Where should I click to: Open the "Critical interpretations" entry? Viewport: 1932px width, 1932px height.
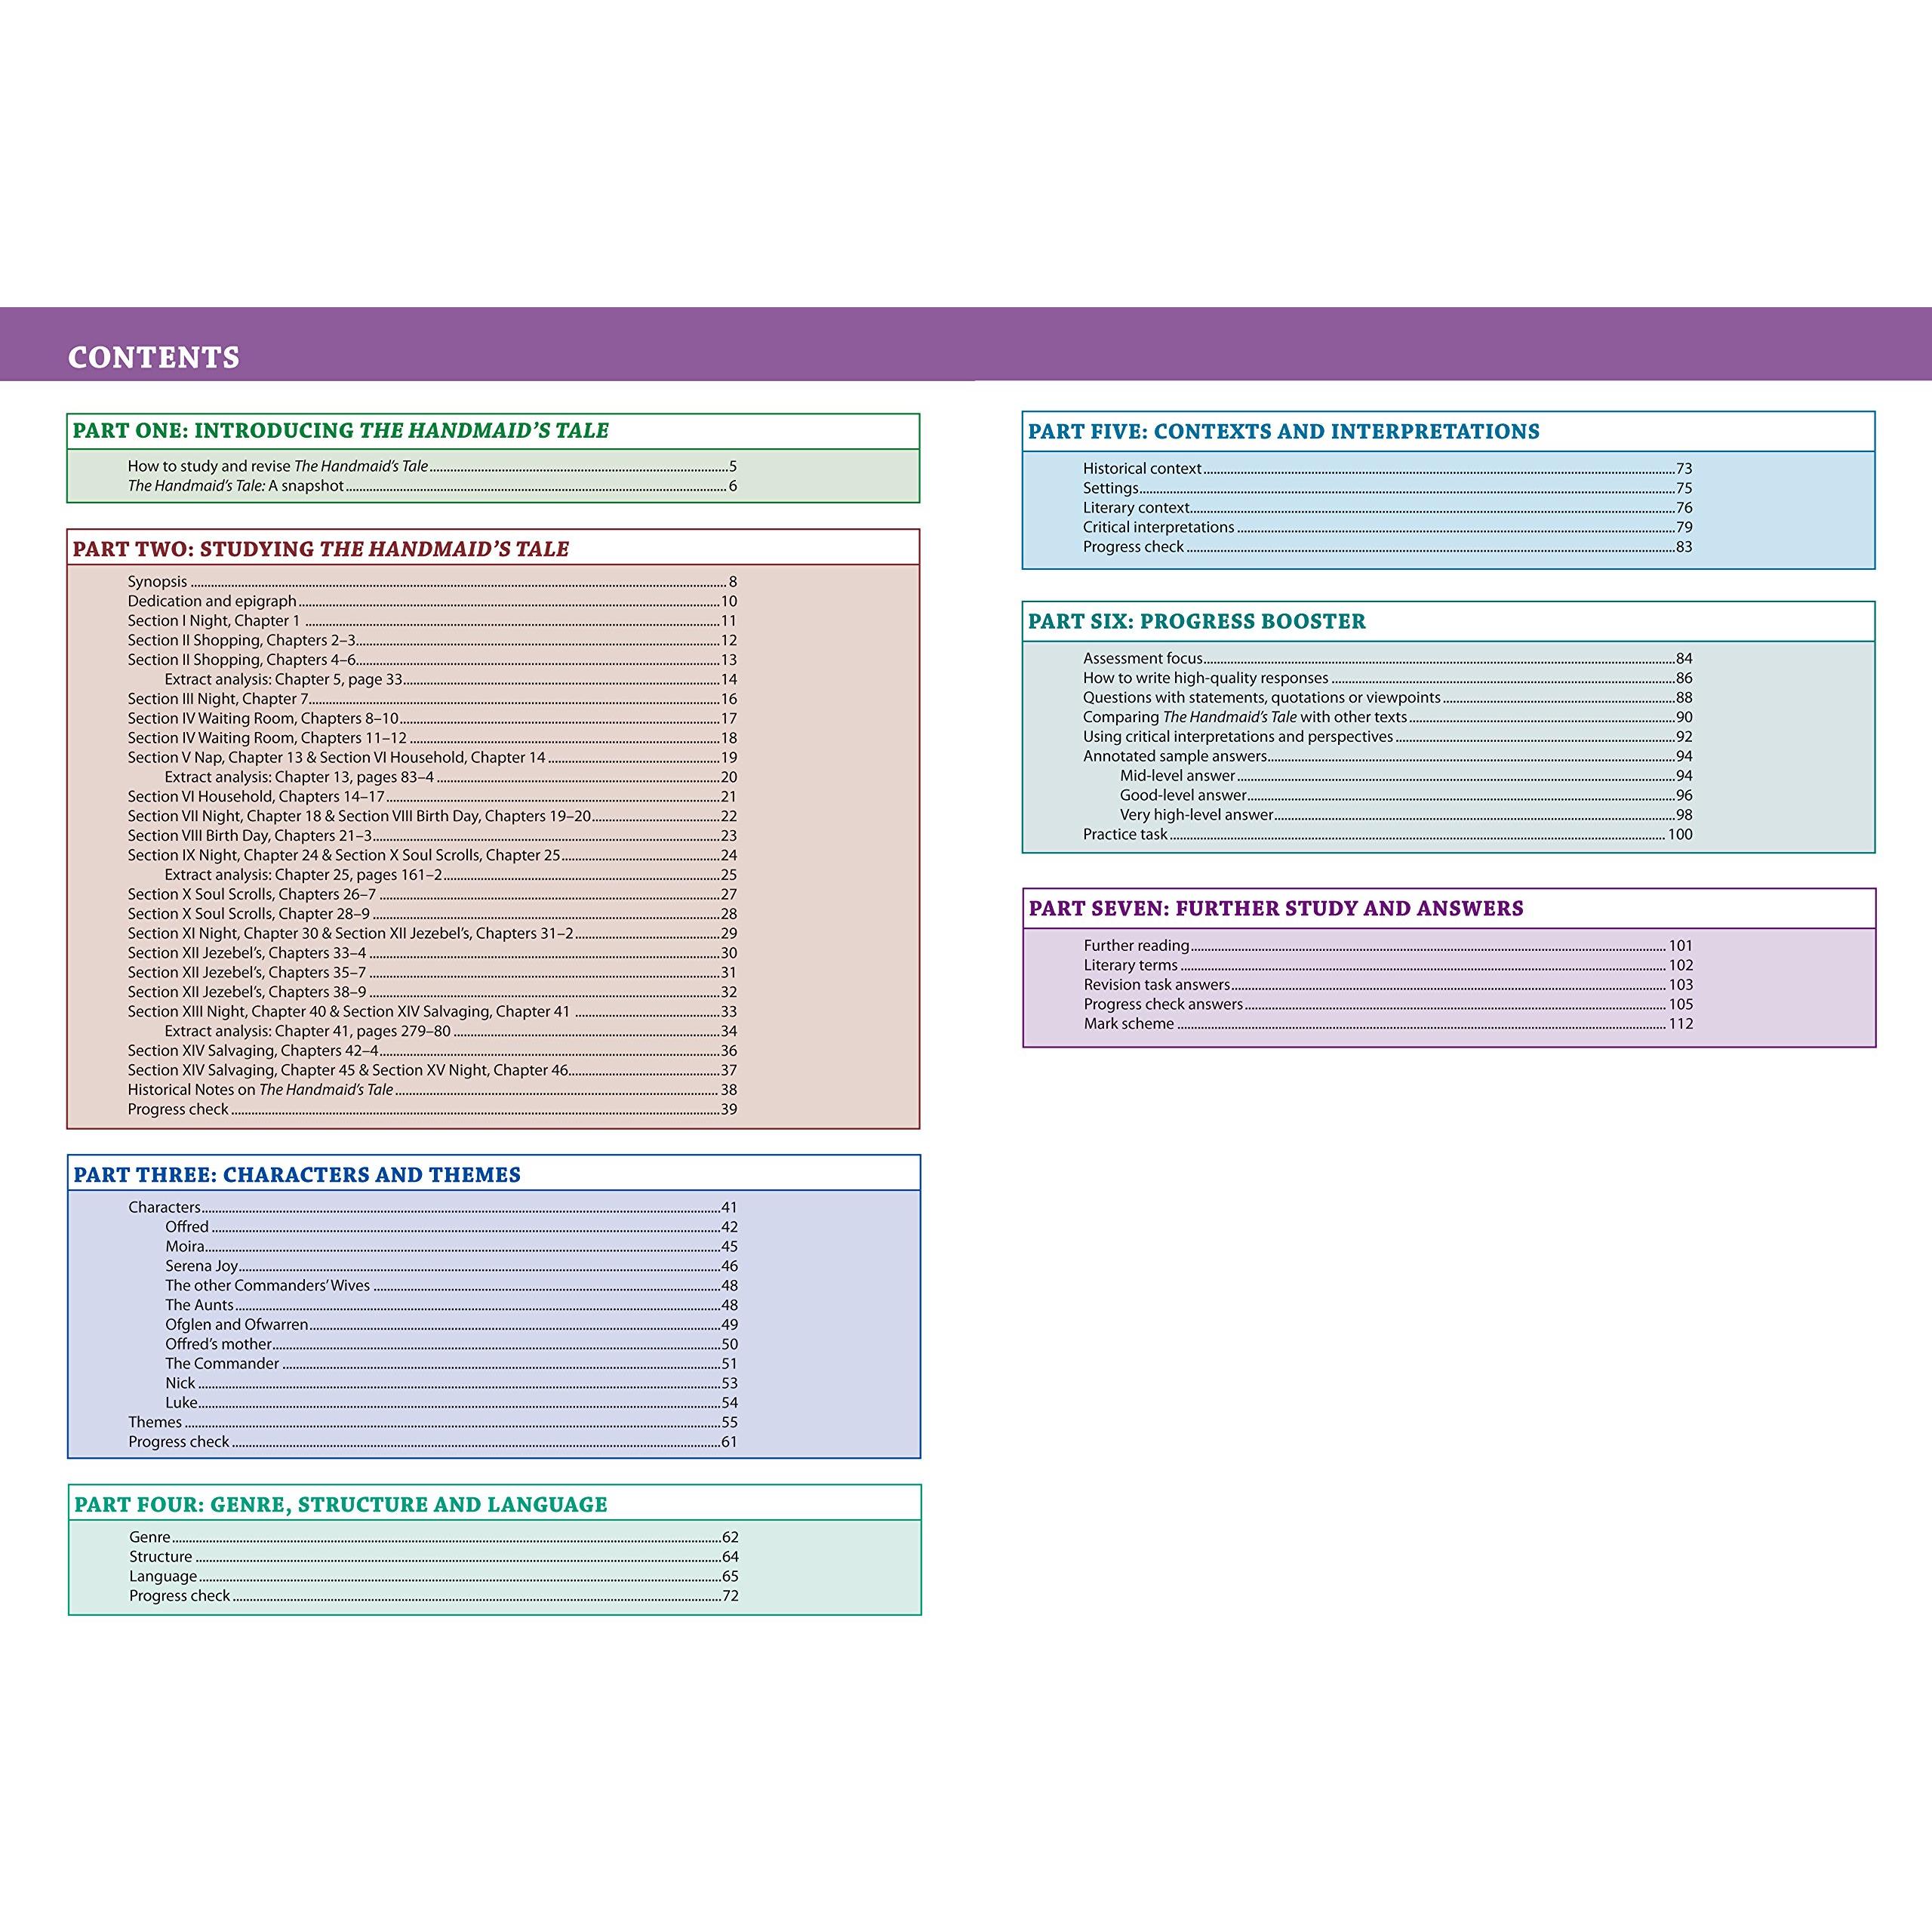(1388, 527)
